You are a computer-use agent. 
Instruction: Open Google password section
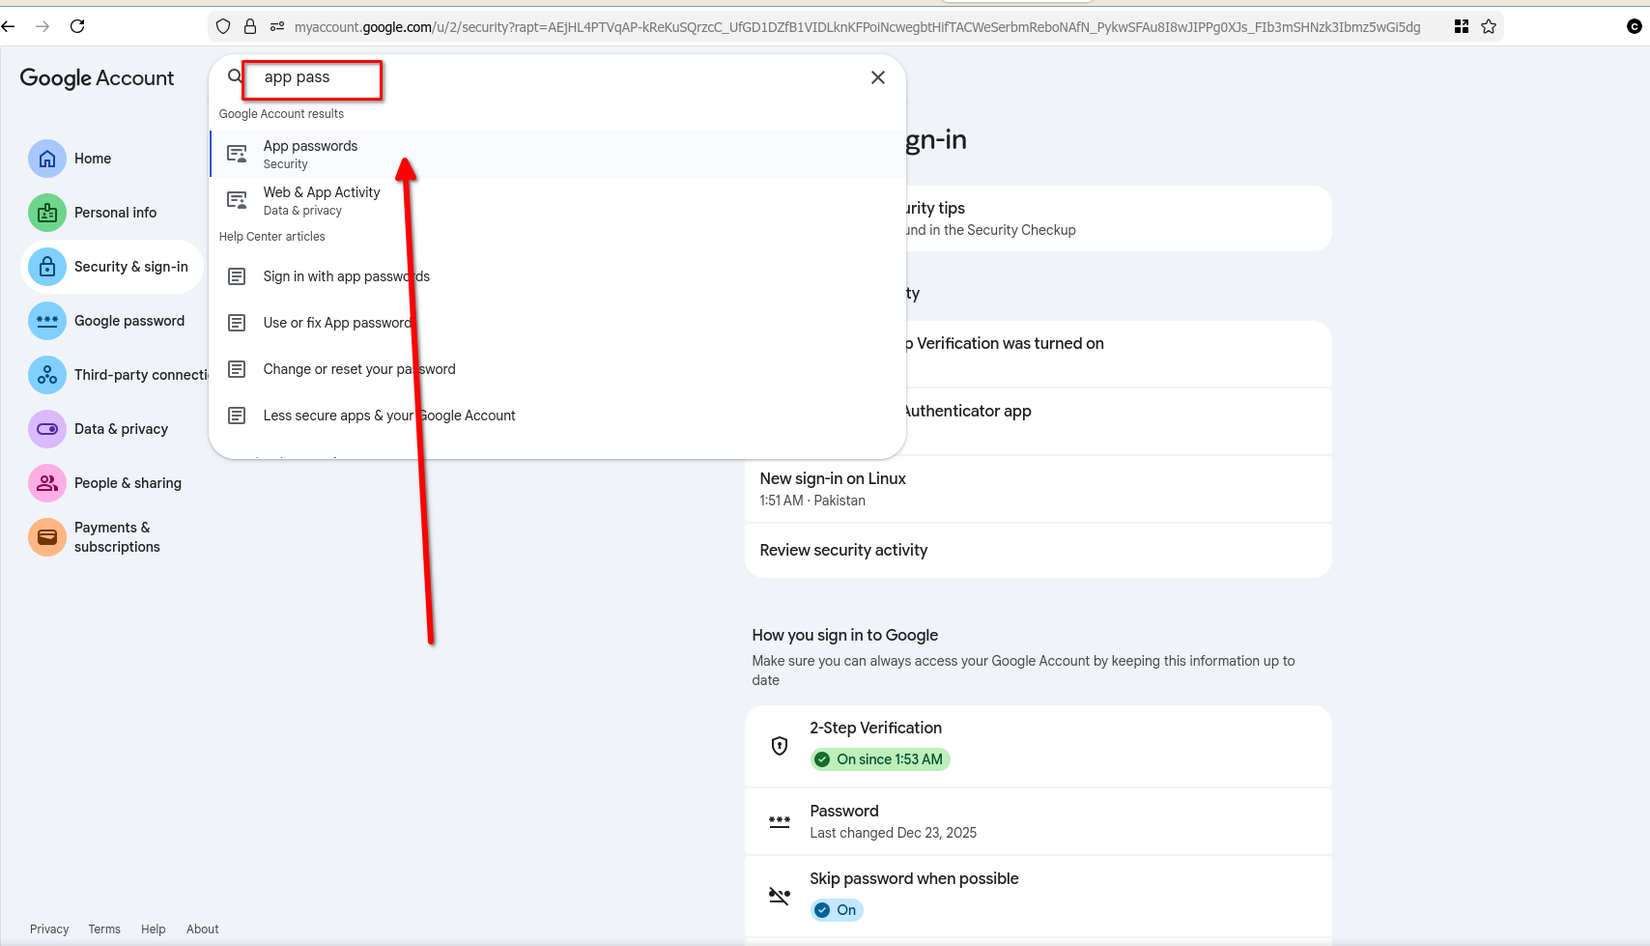tap(112, 321)
